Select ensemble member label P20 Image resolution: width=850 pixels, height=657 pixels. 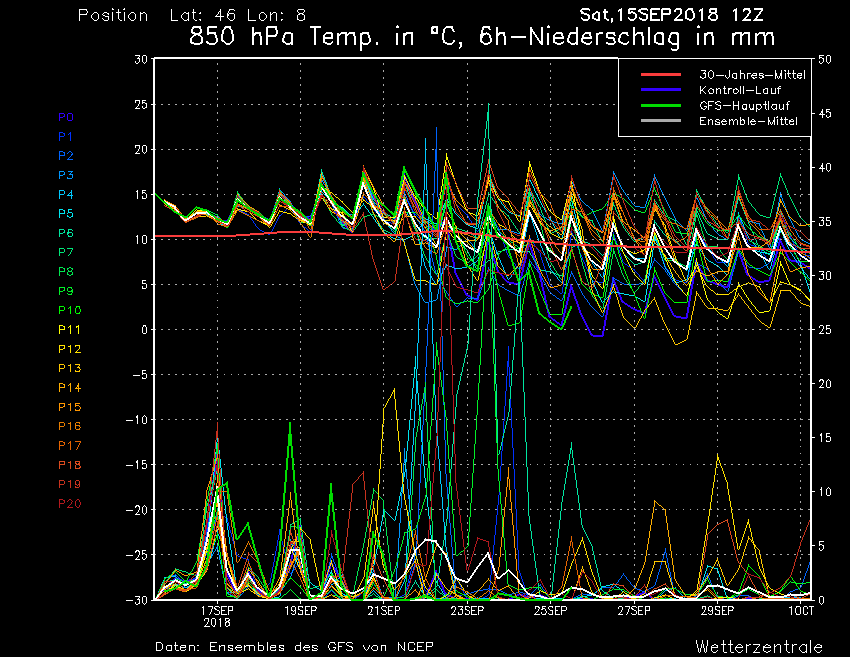point(69,504)
